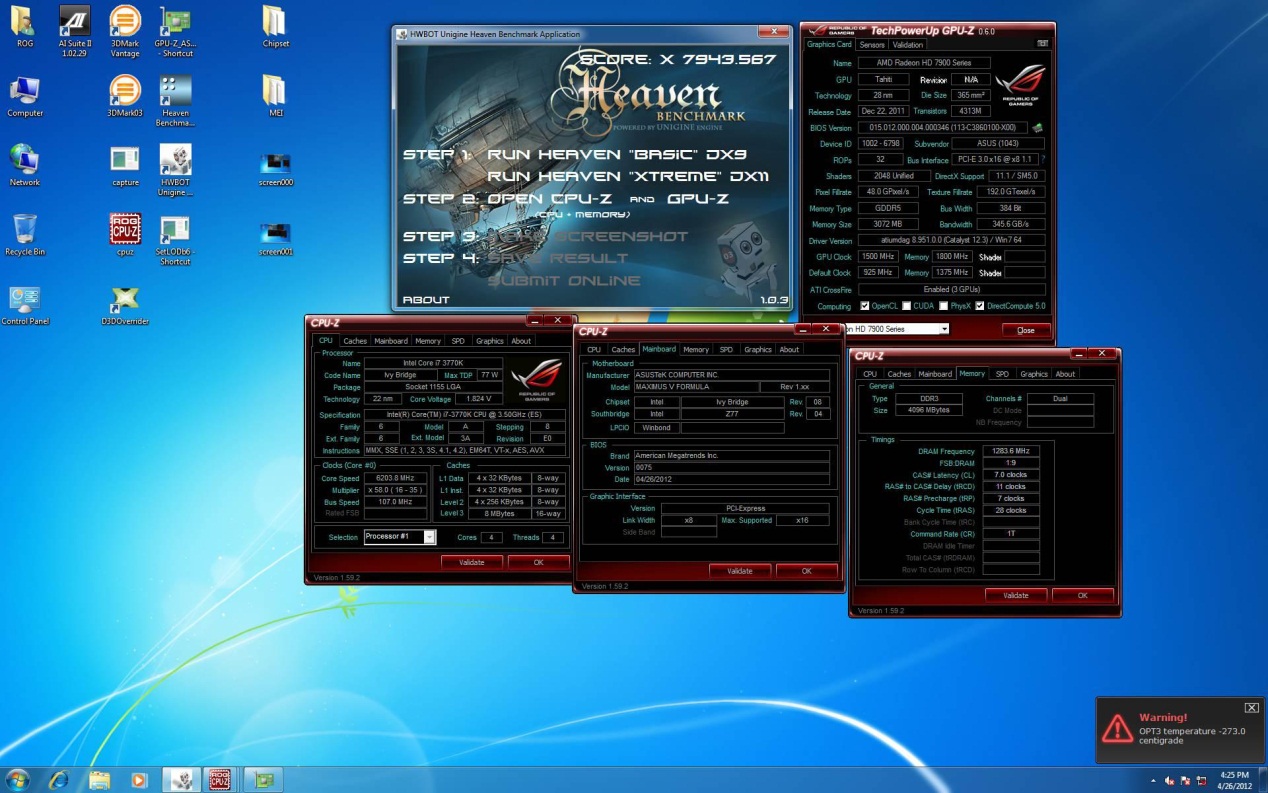Image resolution: width=1268 pixels, height=793 pixels.
Task: Launch AI Suite II desktop shortcut
Action: coord(75,32)
